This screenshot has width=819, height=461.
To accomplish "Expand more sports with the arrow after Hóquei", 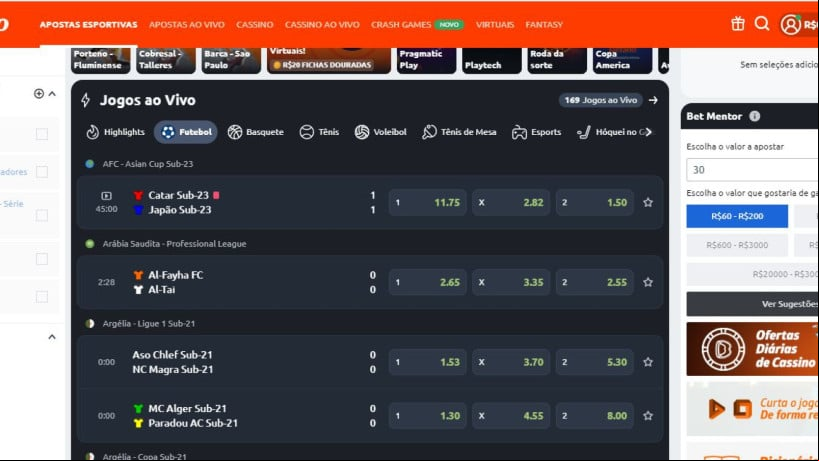I will [x=649, y=132].
